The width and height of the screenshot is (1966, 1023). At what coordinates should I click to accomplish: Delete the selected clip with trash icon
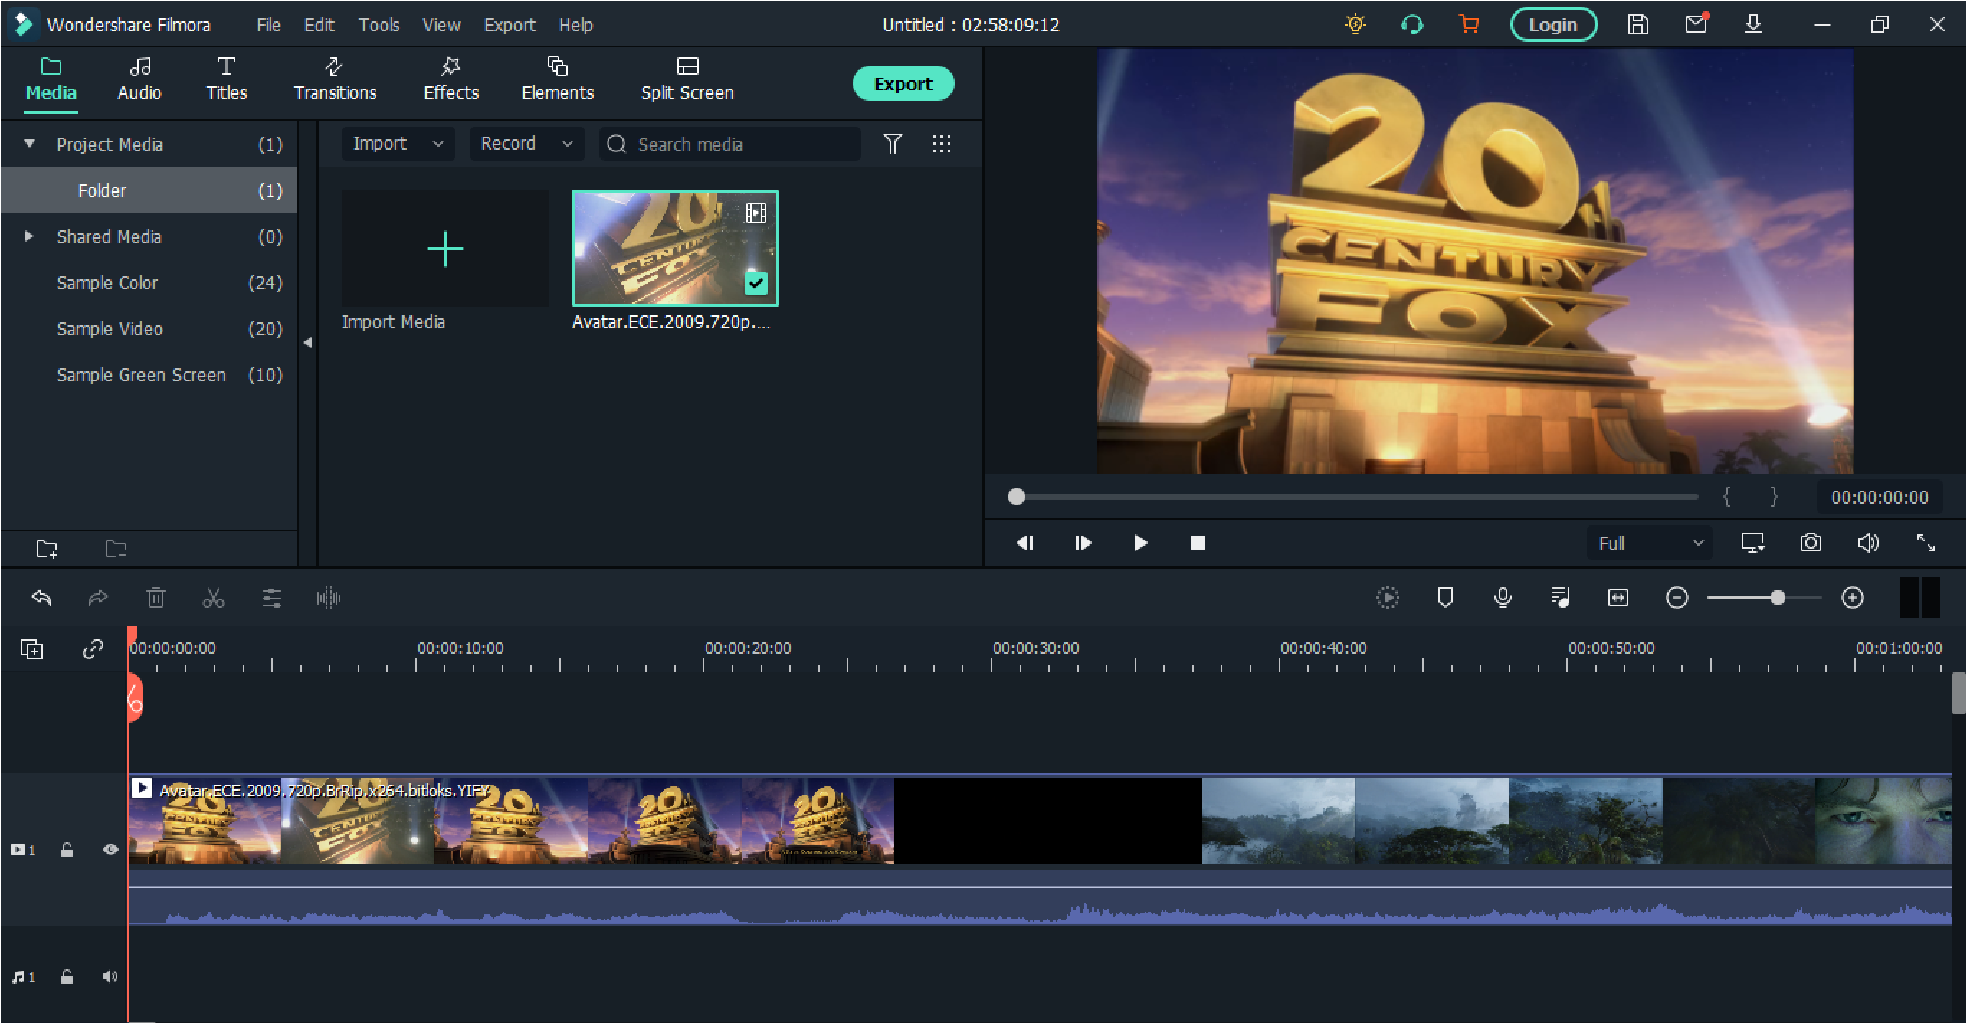coord(156,598)
